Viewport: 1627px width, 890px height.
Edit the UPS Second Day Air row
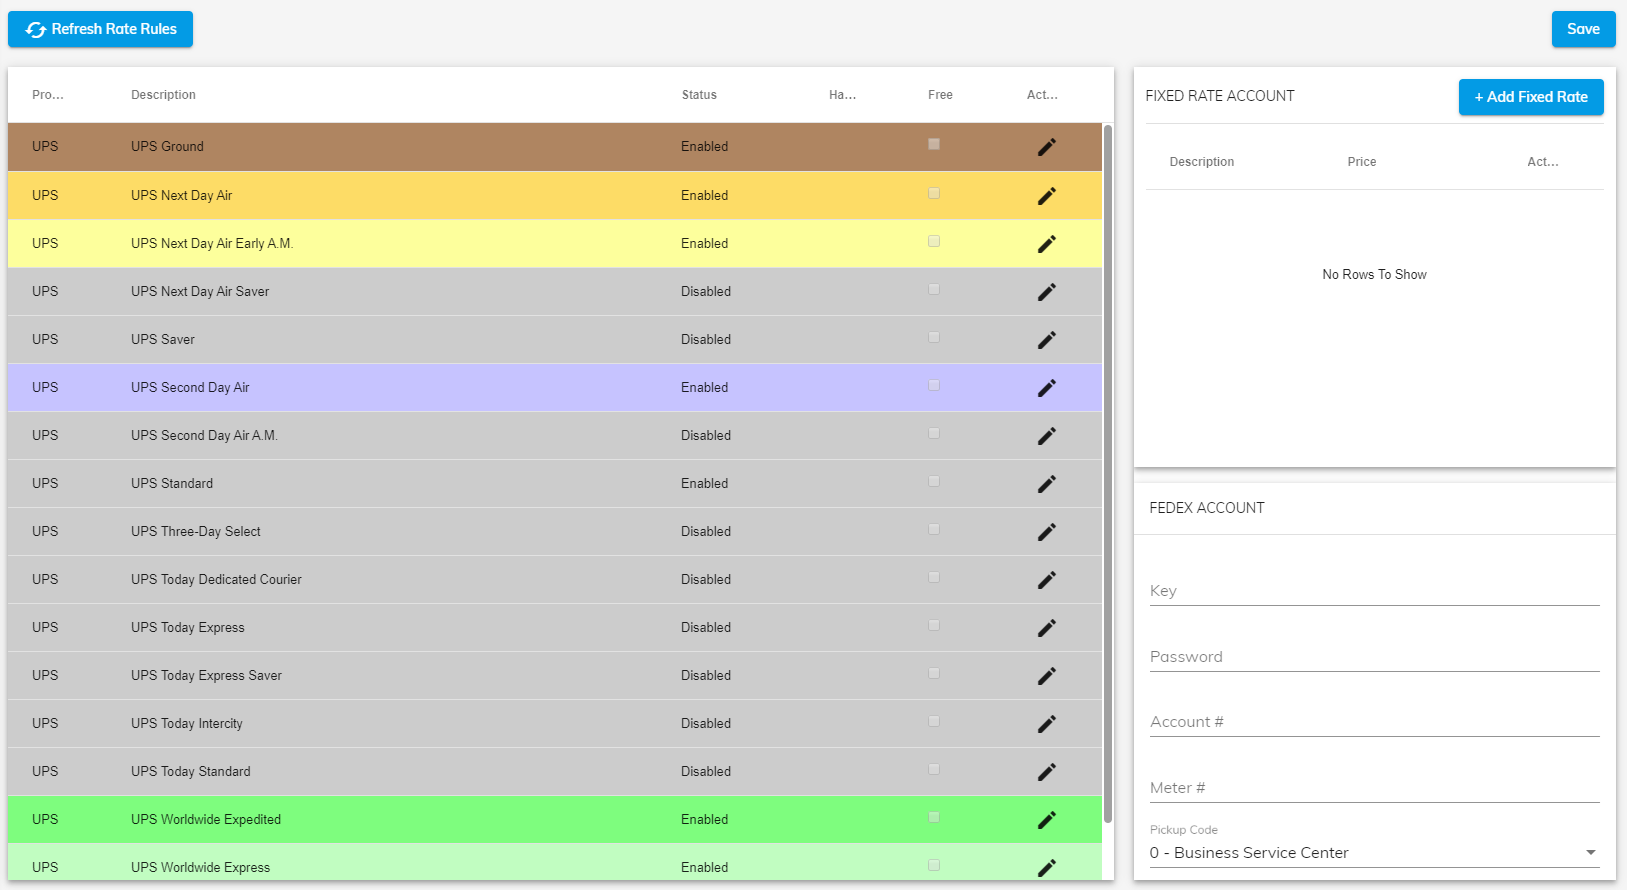point(1046,388)
